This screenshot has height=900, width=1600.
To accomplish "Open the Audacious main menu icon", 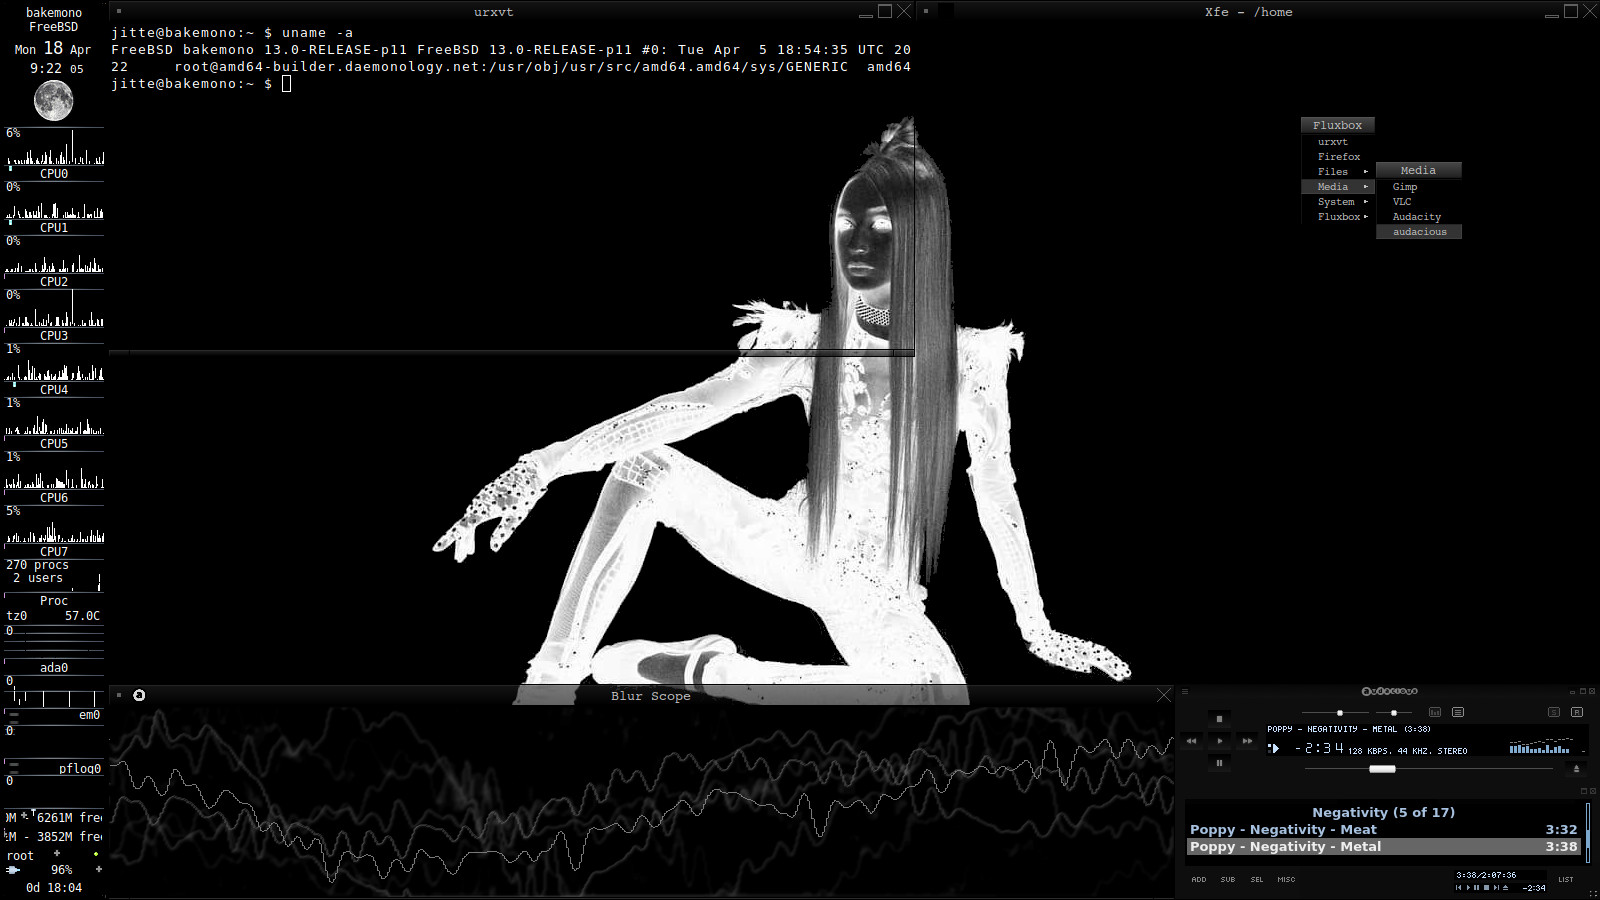I will click(x=1185, y=691).
